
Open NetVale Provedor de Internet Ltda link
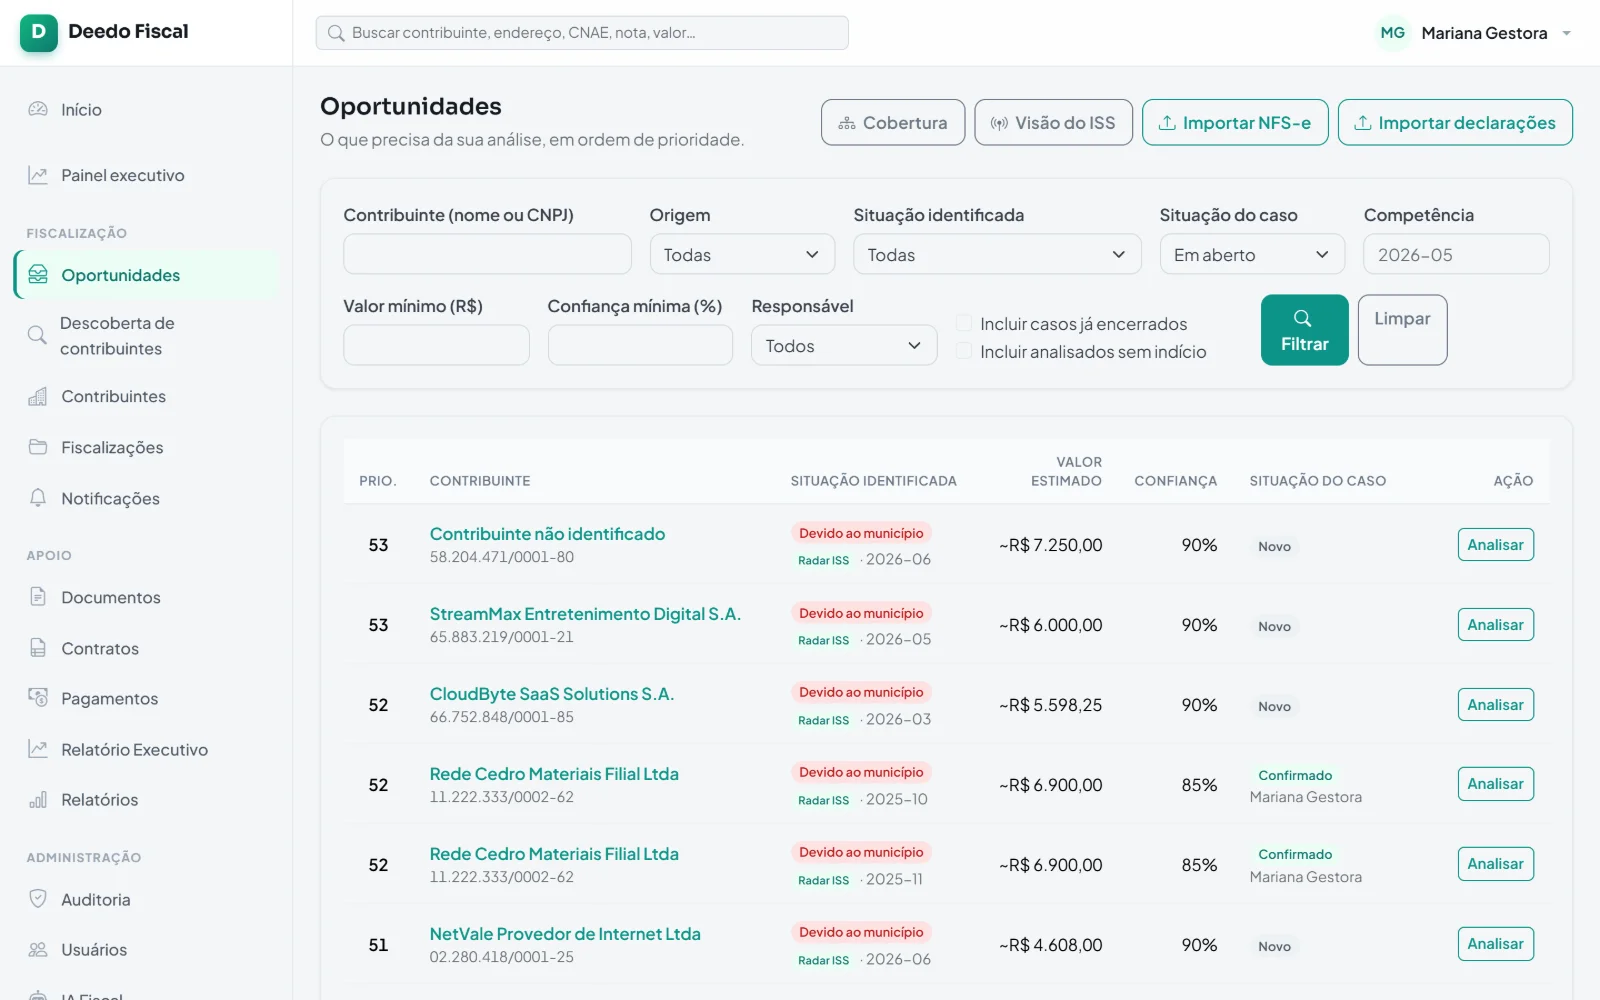click(565, 934)
